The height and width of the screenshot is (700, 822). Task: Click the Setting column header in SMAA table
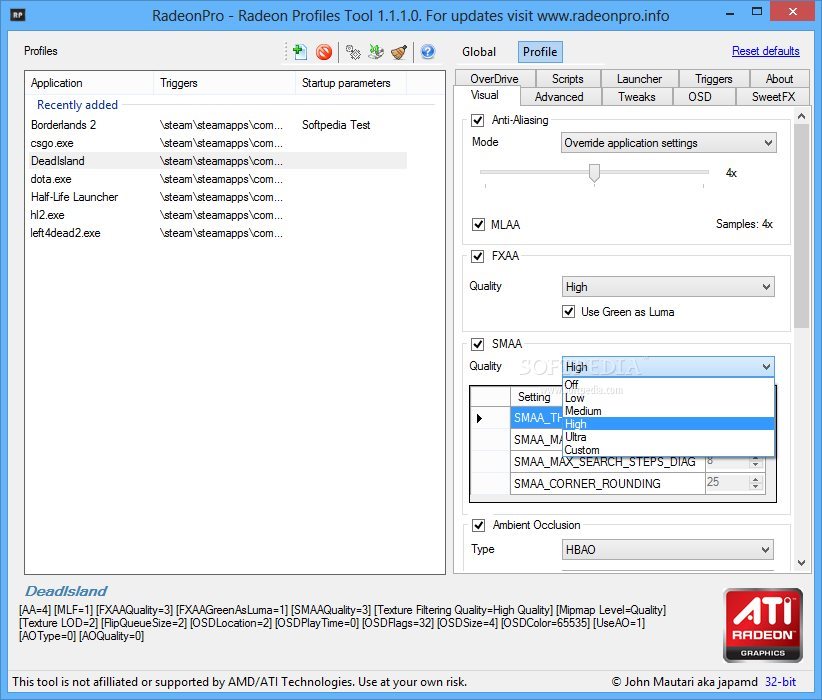coord(536,397)
